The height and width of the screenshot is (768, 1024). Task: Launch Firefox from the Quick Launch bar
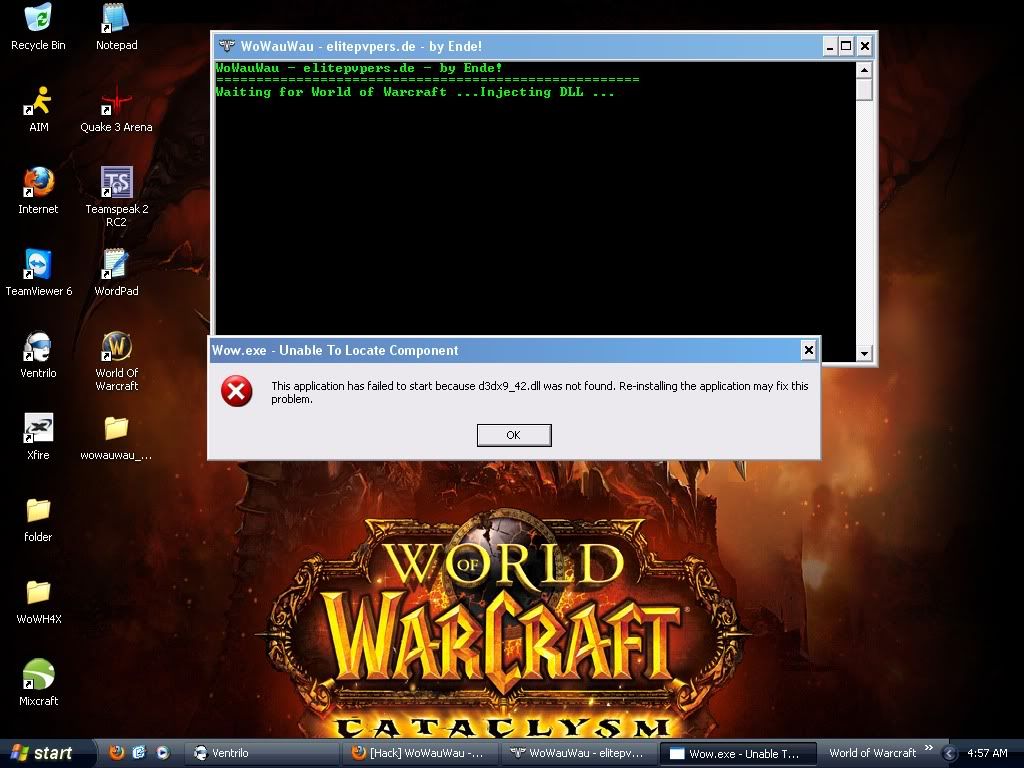(x=117, y=752)
